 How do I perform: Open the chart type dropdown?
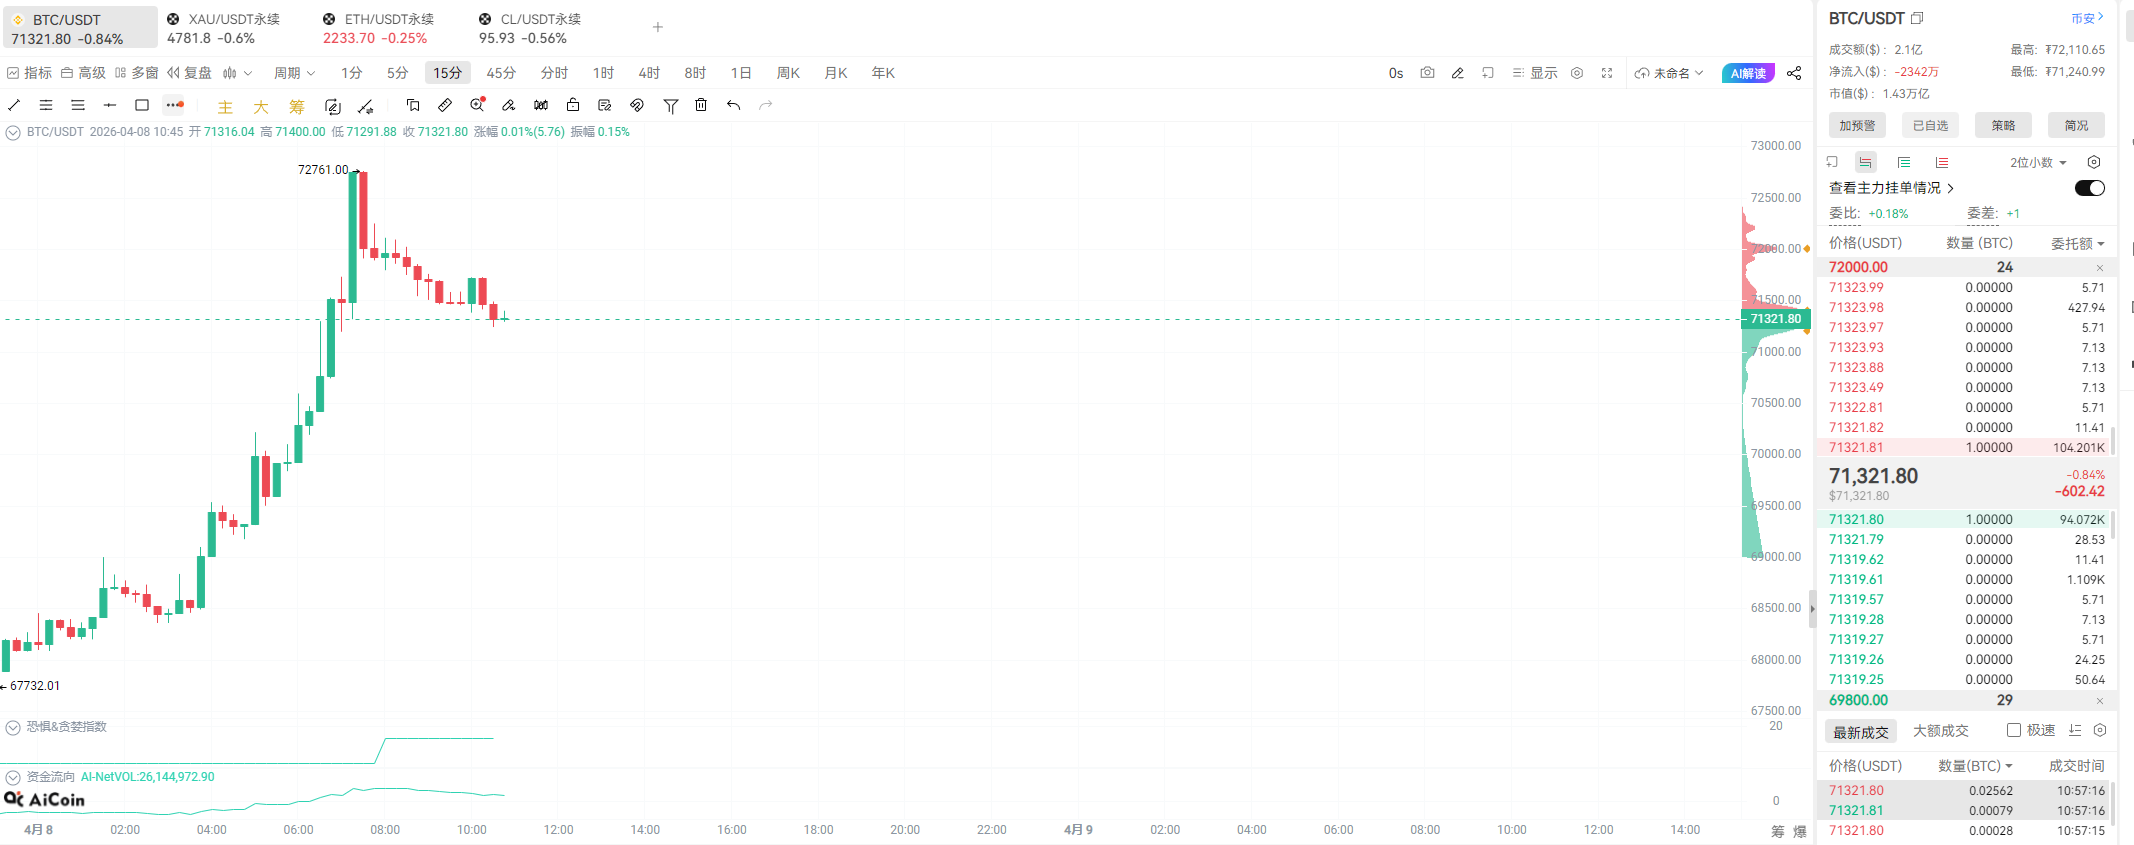[237, 73]
